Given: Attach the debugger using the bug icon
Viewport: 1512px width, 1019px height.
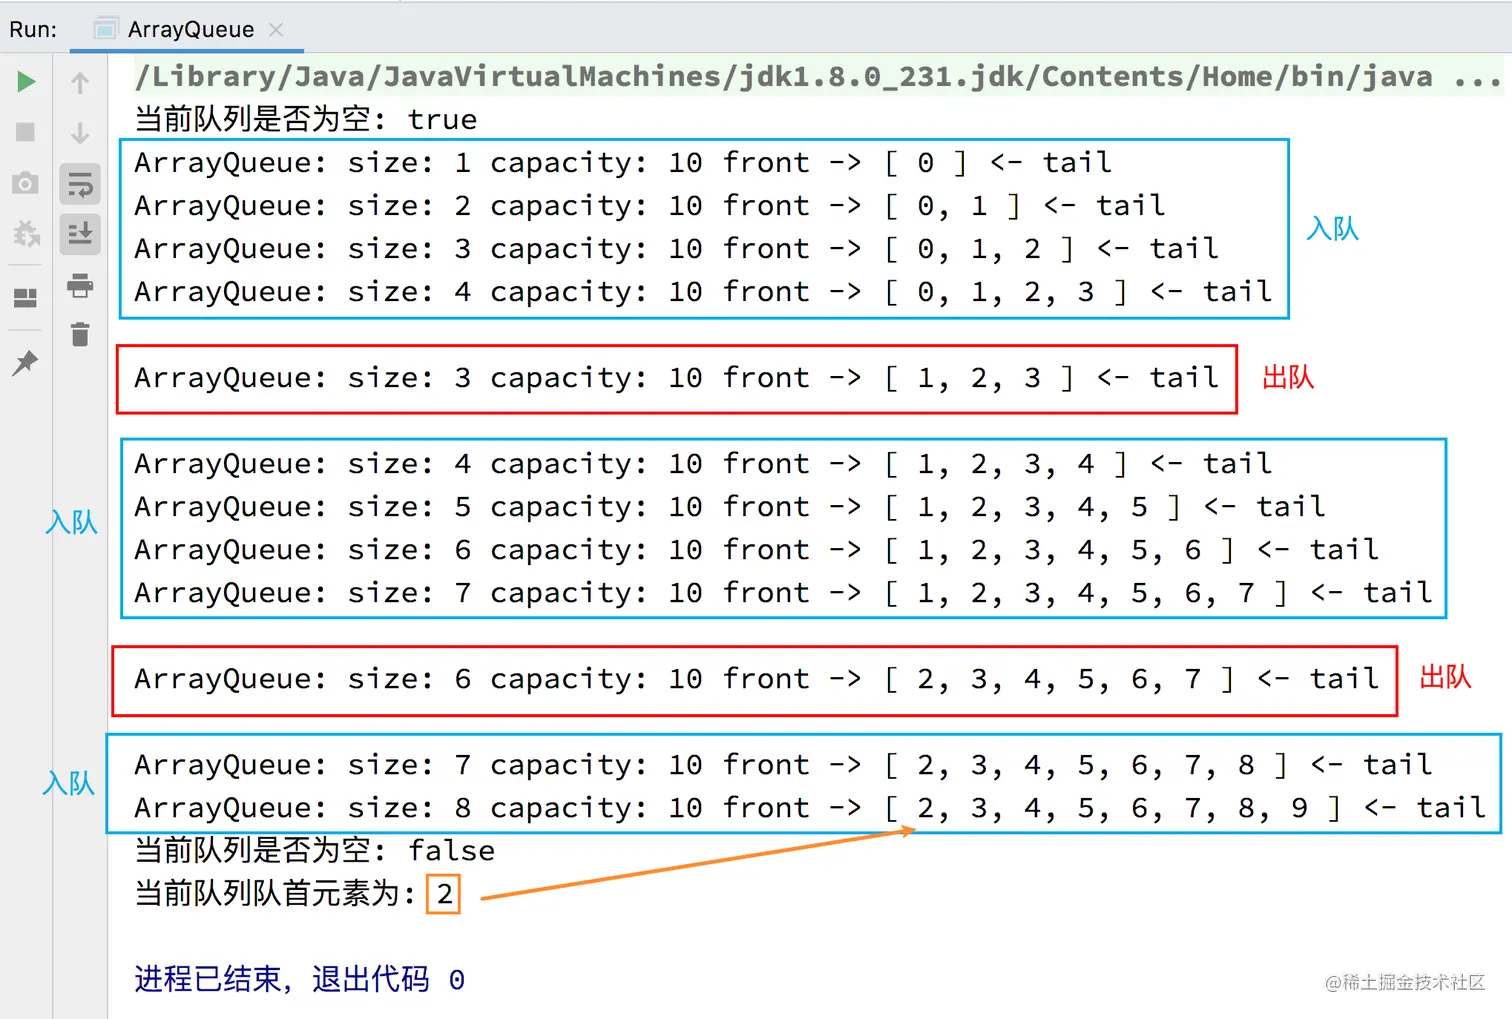Looking at the screenshot, I should [25, 233].
